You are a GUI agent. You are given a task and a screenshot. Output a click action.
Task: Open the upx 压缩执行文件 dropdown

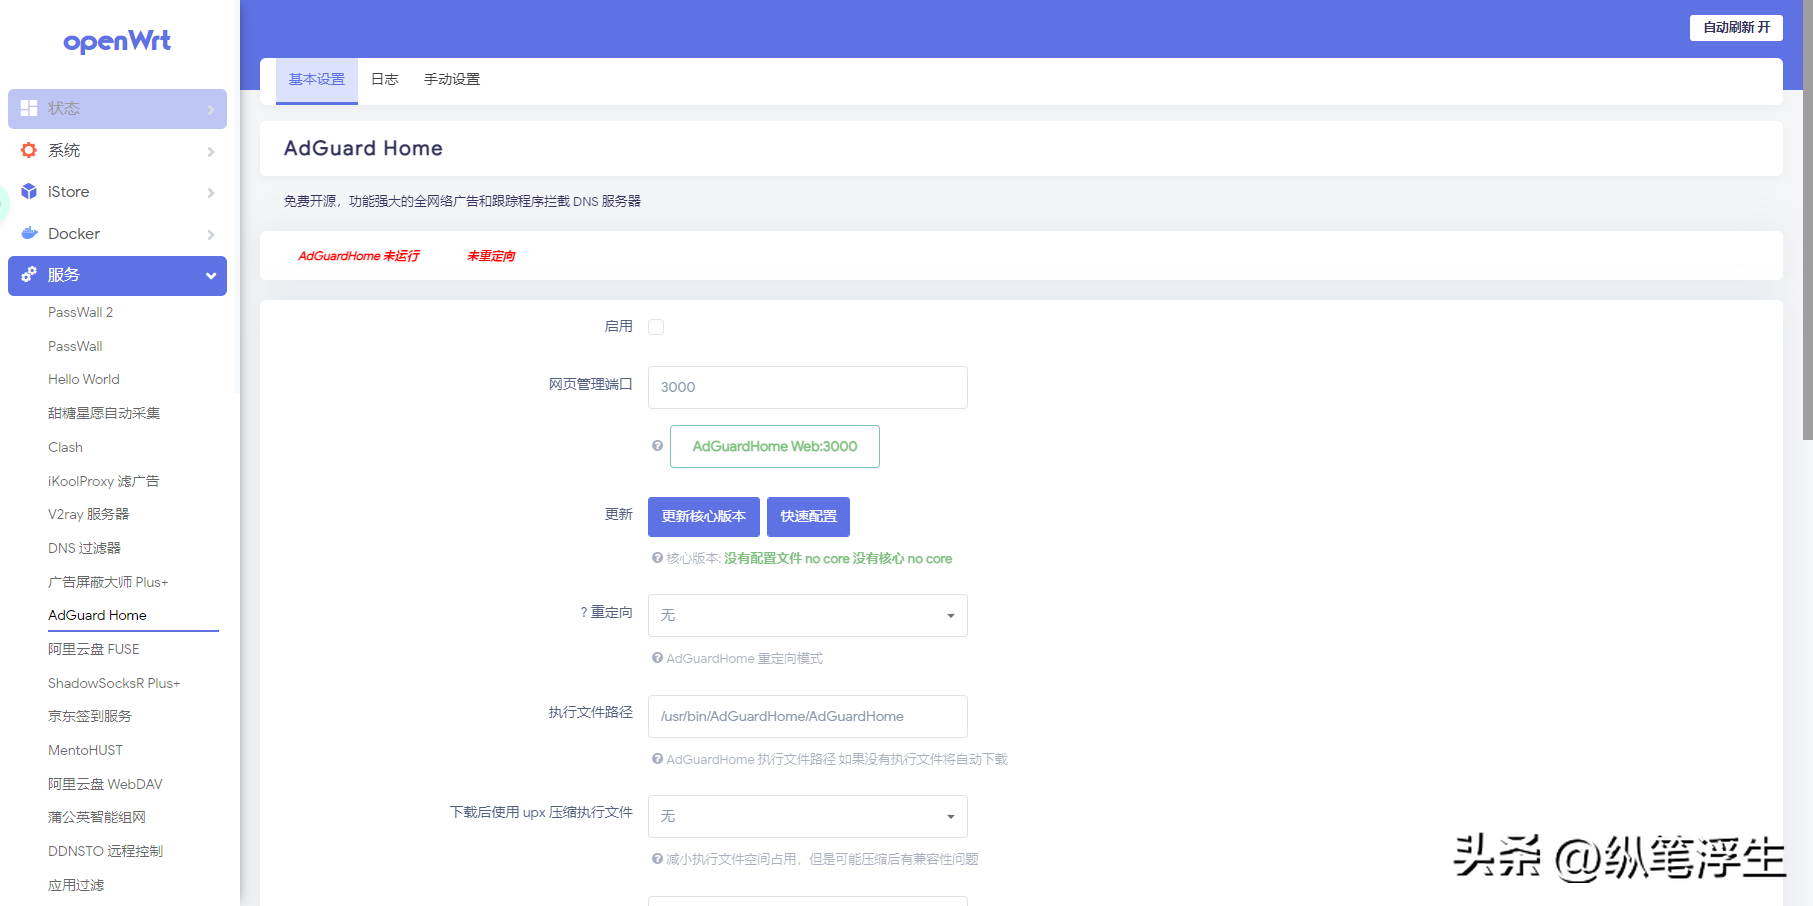point(808,816)
